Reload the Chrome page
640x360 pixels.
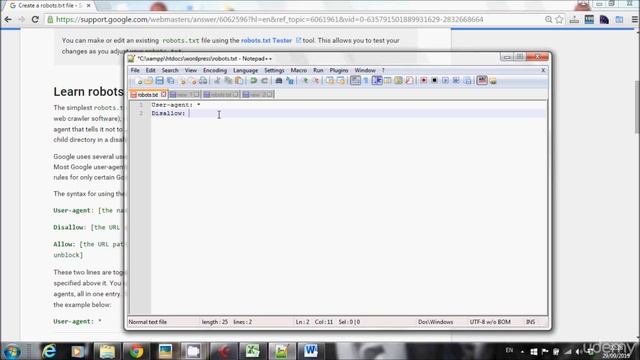point(35,19)
